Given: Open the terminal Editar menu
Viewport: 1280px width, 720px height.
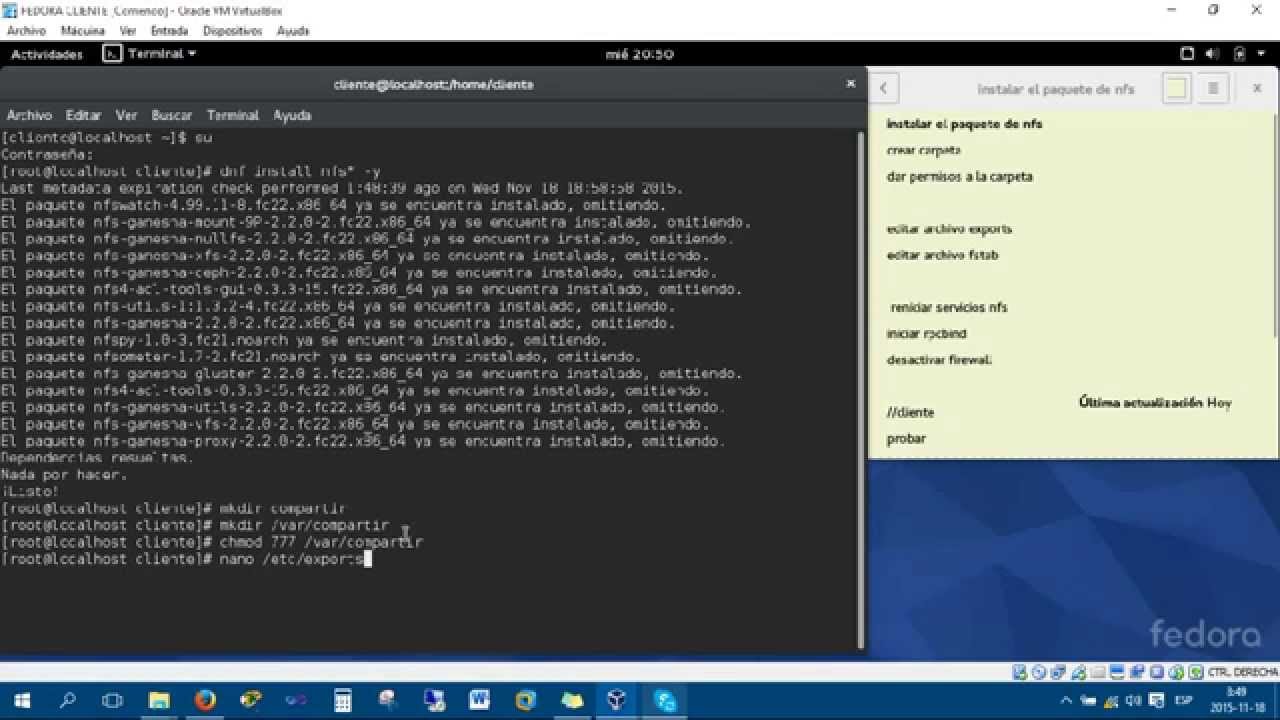Looking at the screenshot, I should click(84, 115).
